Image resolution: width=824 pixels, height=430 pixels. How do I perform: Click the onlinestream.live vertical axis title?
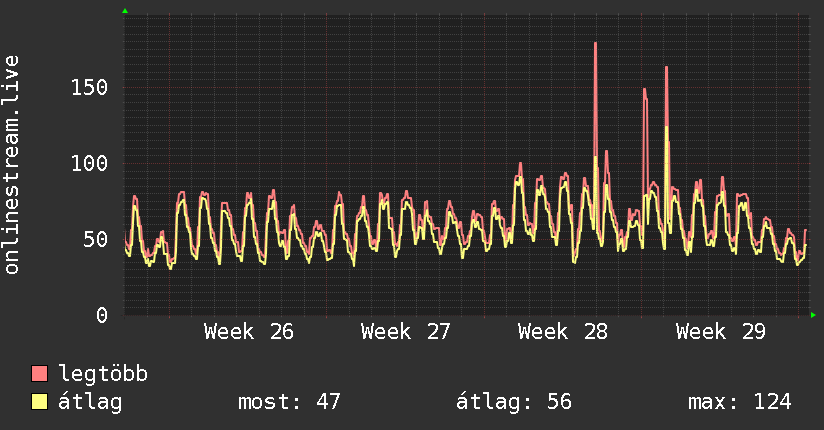click(11, 165)
